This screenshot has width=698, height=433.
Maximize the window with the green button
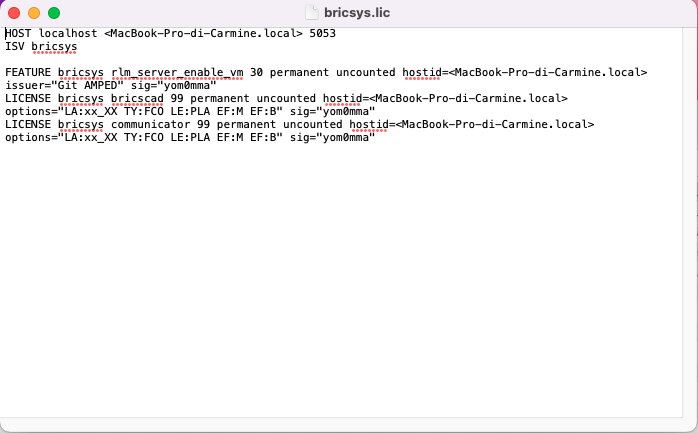[54, 13]
